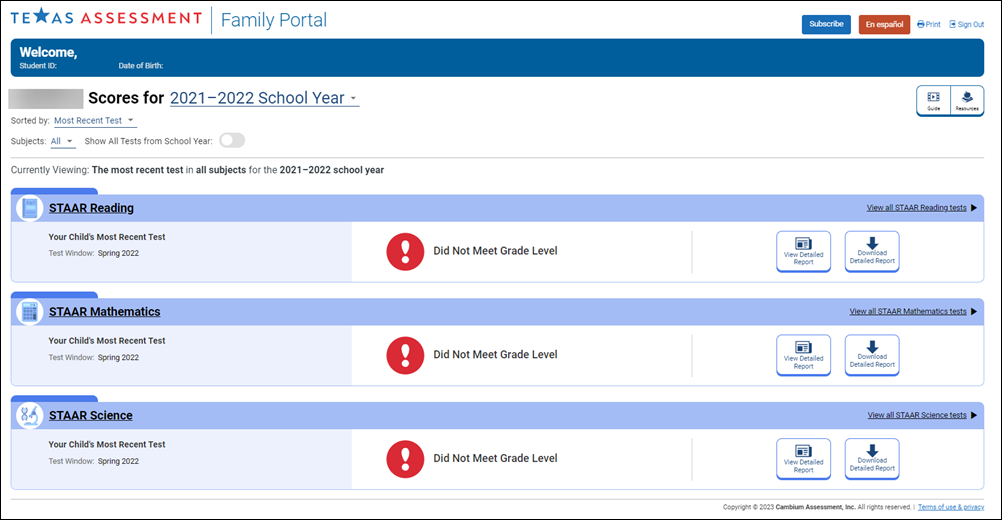Open the 2021–2022 School Year dropdown

point(264,98)
